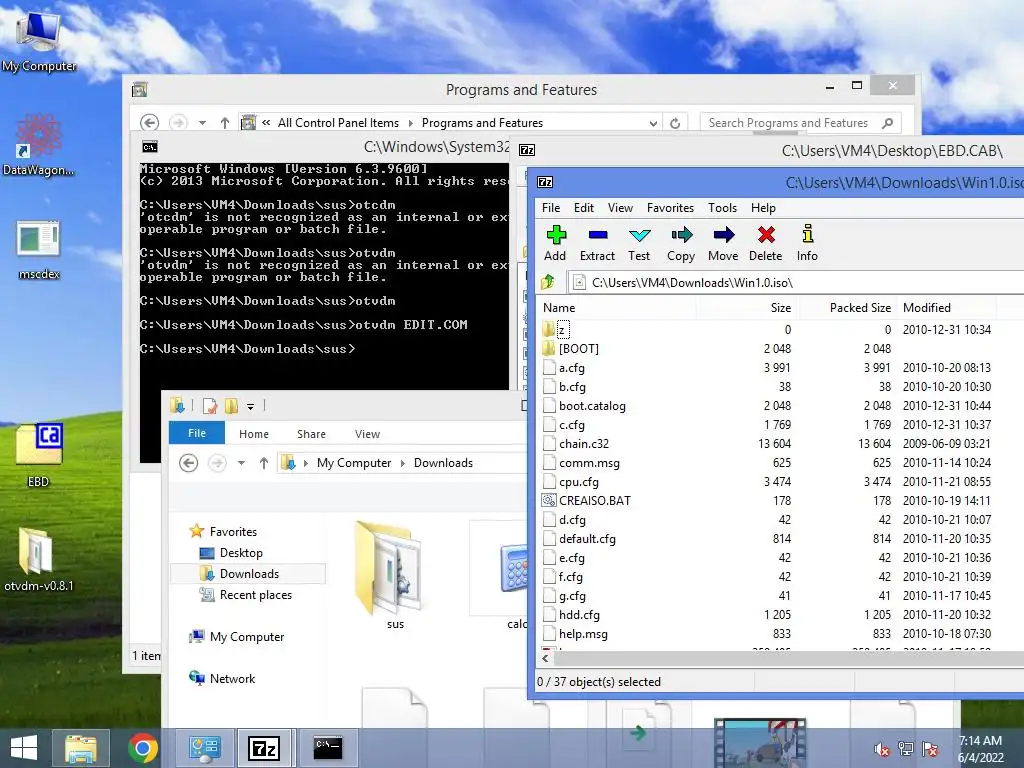1024x768 pixels.
Task: Switch to Control Panel taskbar item
Action: point(204,748)
